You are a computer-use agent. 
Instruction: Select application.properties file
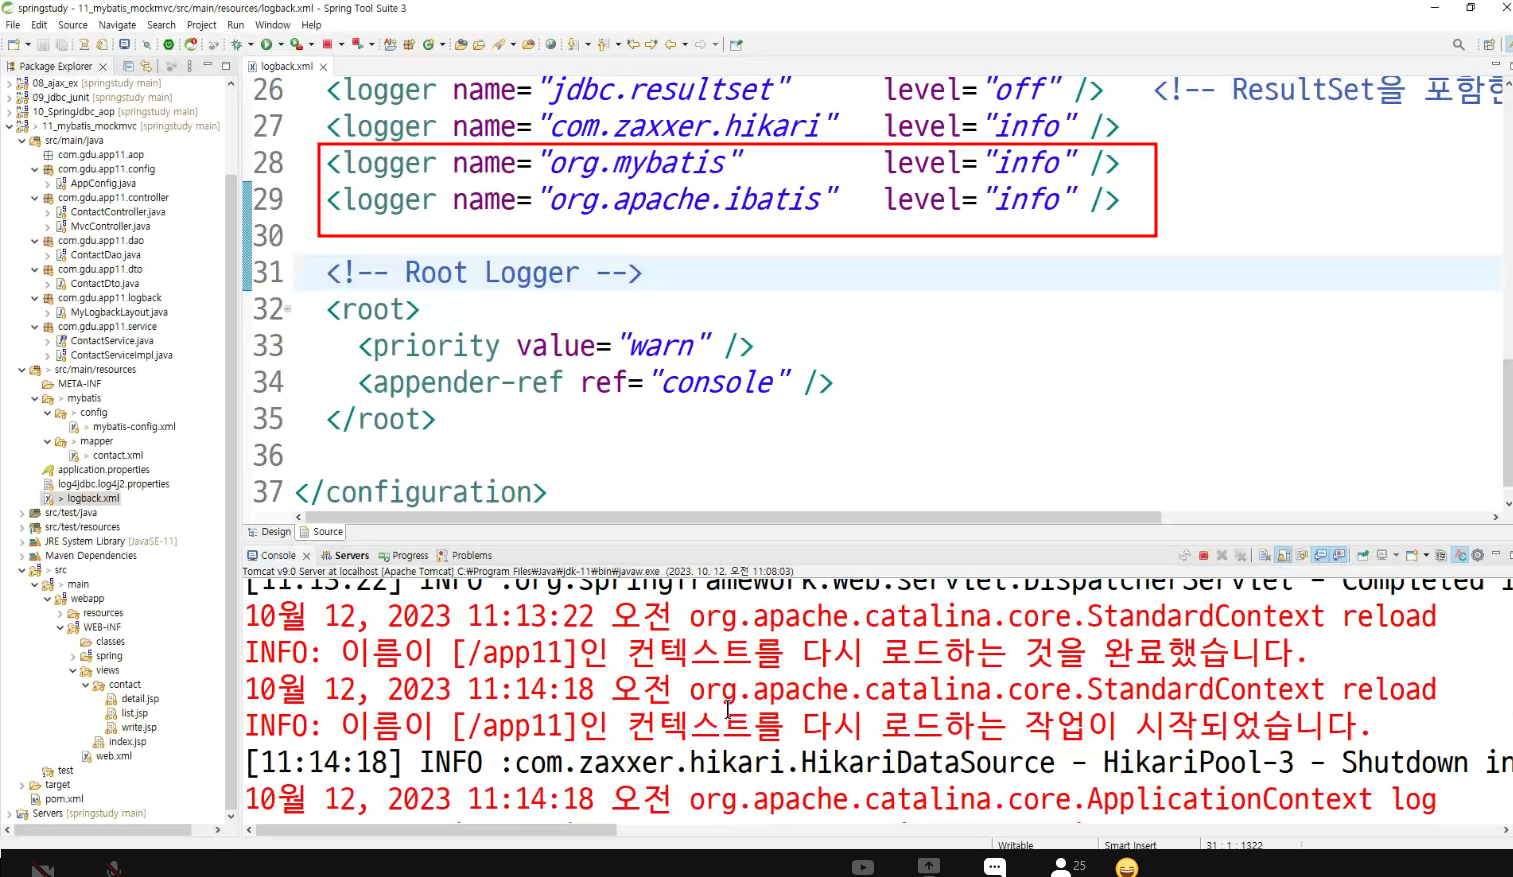coord(103,470)
